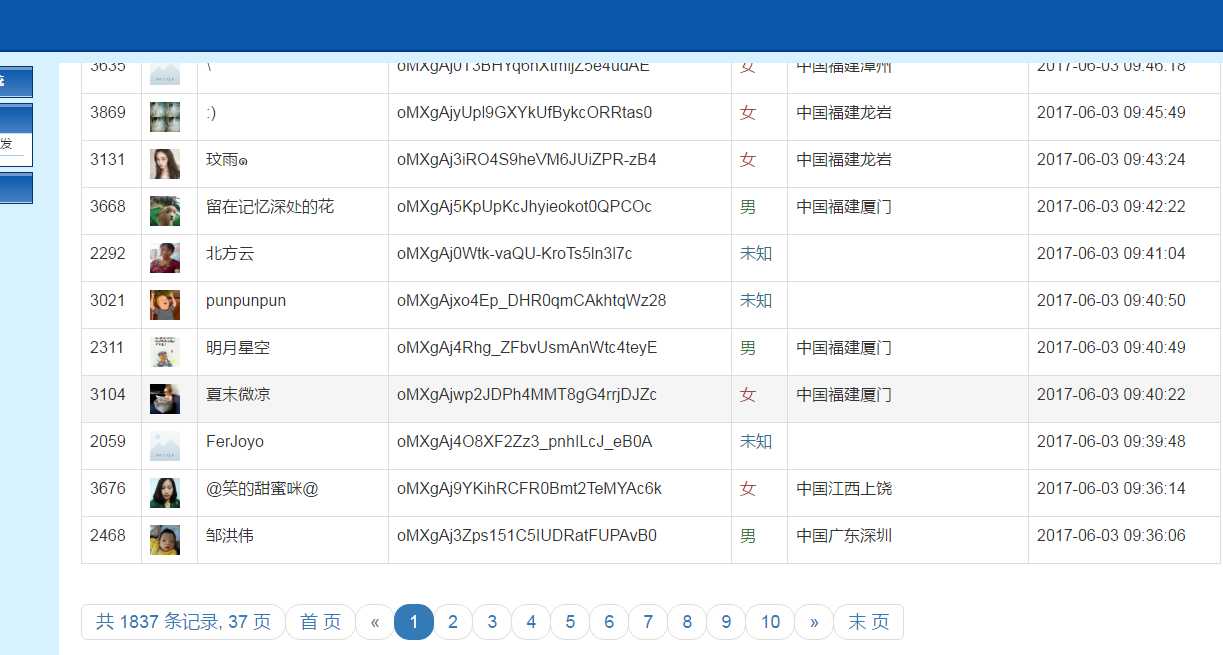1223x655 pixels.
Task: Click ID cell 2059
Action: tap(108, 441)
